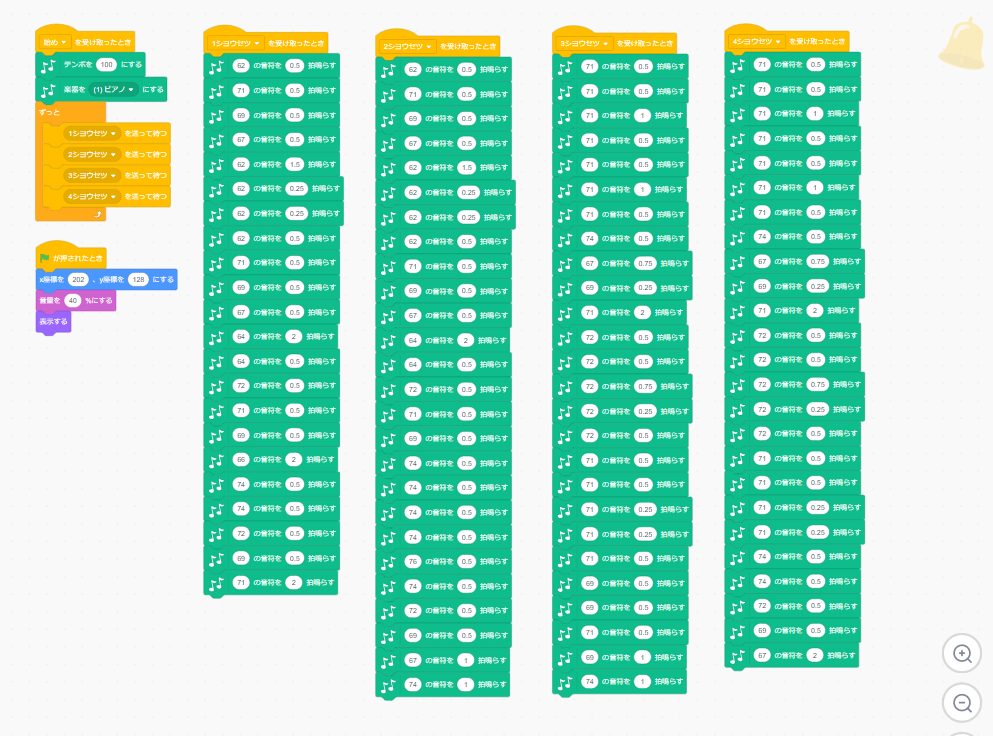Click the green flag icon on hat block
This screenshot has width=993, height=736.
[44, 258]
